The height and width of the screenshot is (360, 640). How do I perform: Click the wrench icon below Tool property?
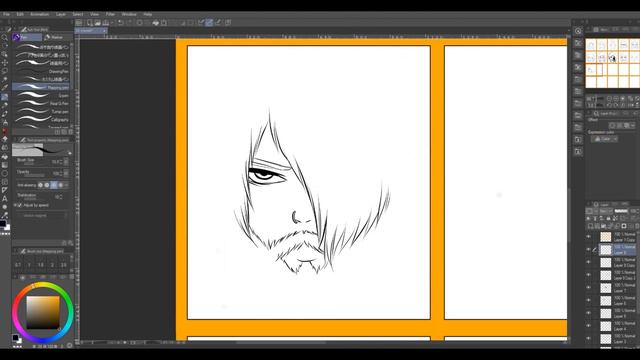click(70, 243)
